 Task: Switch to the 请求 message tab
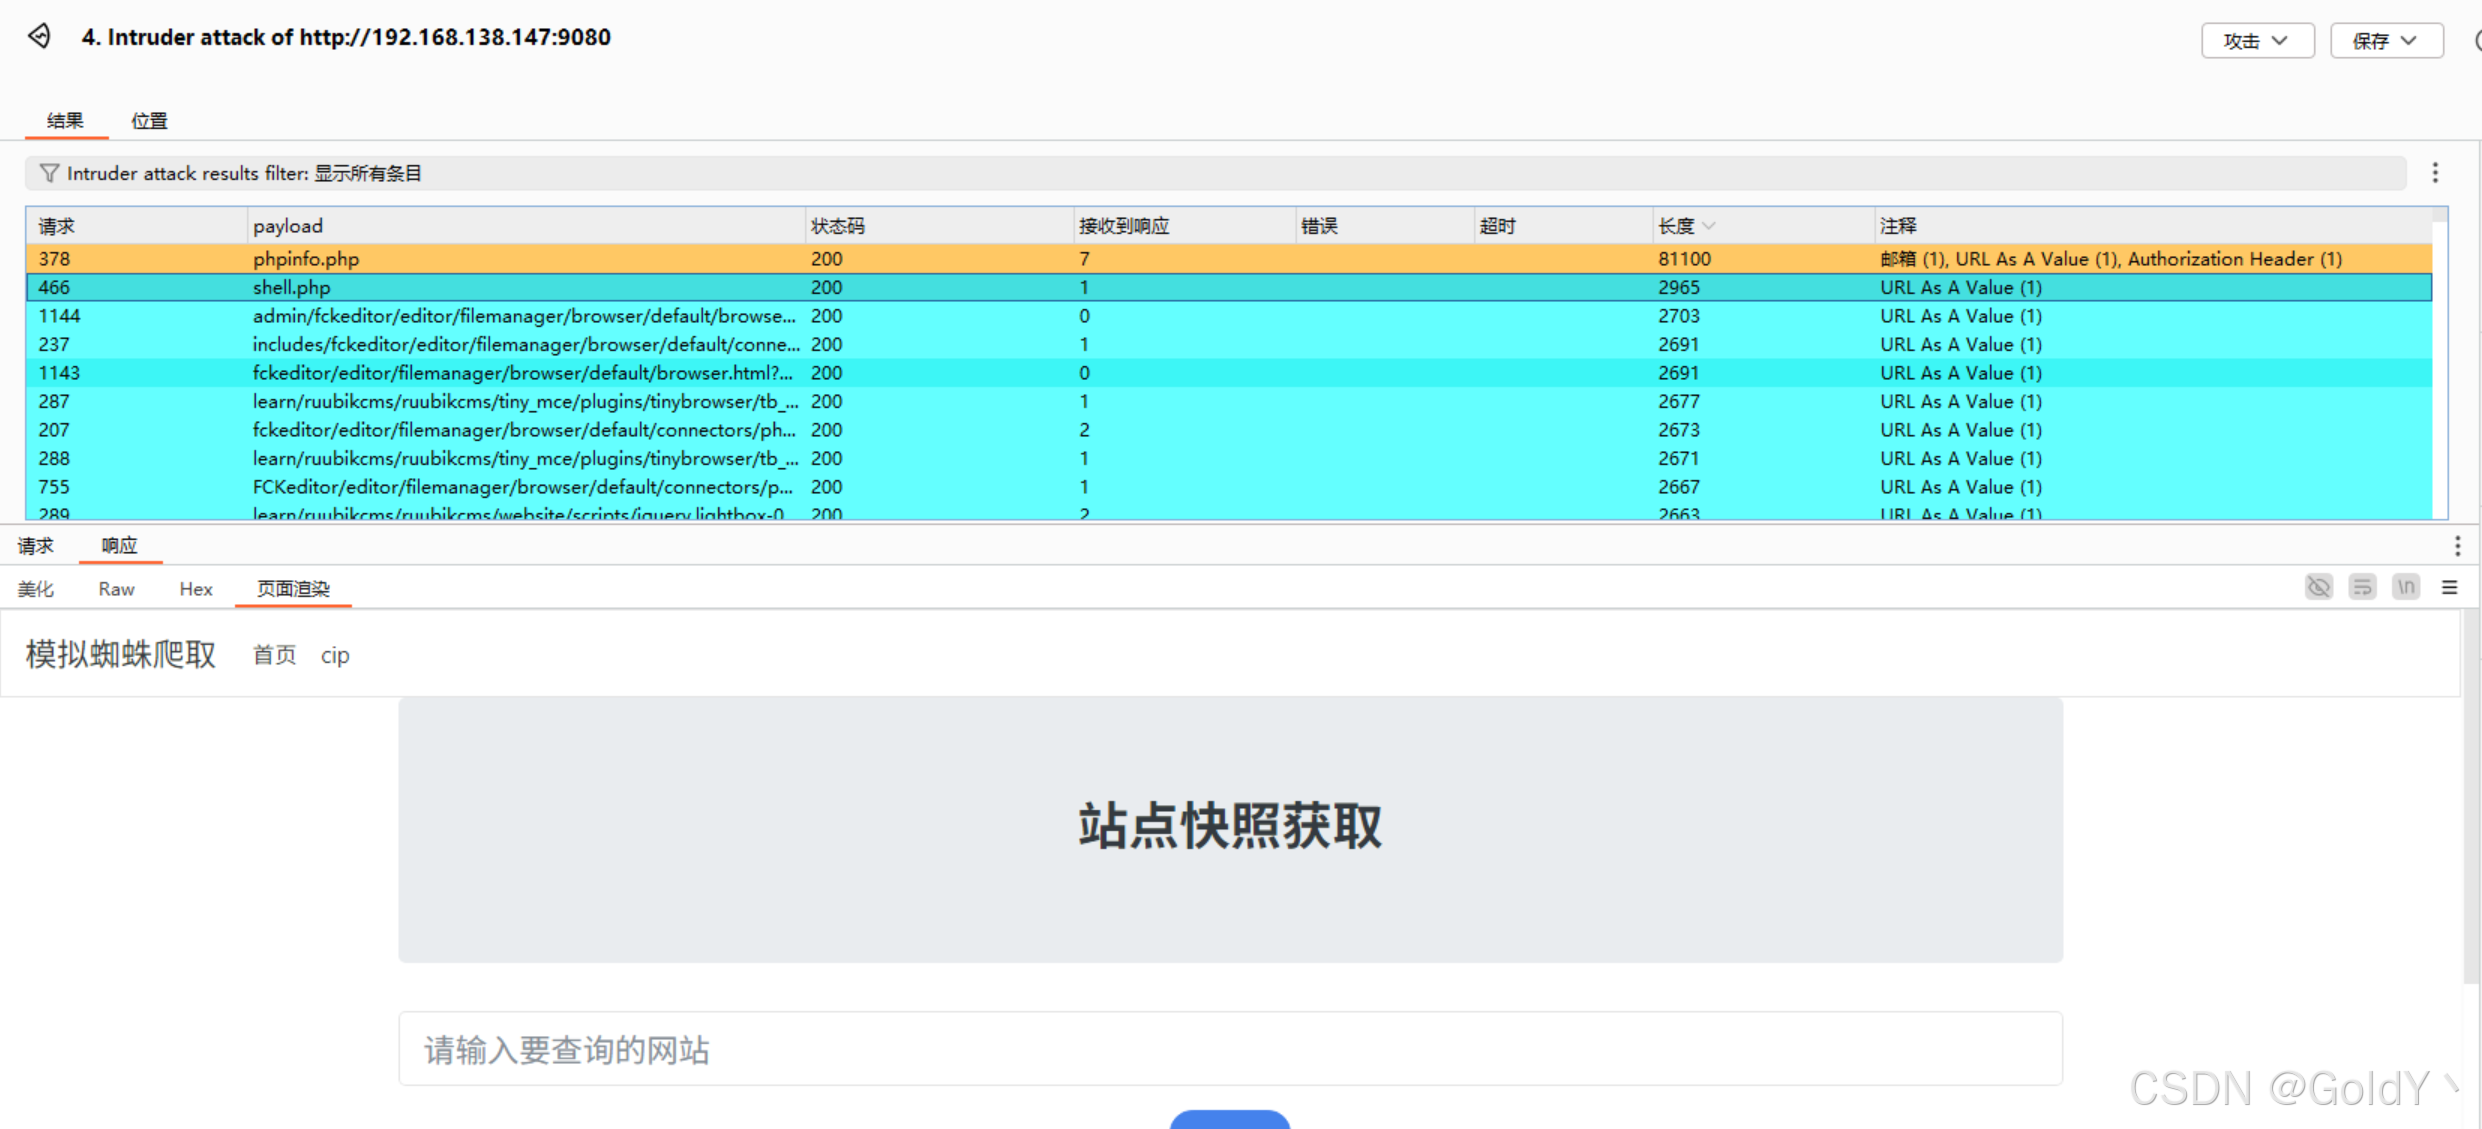coord(36,546)
